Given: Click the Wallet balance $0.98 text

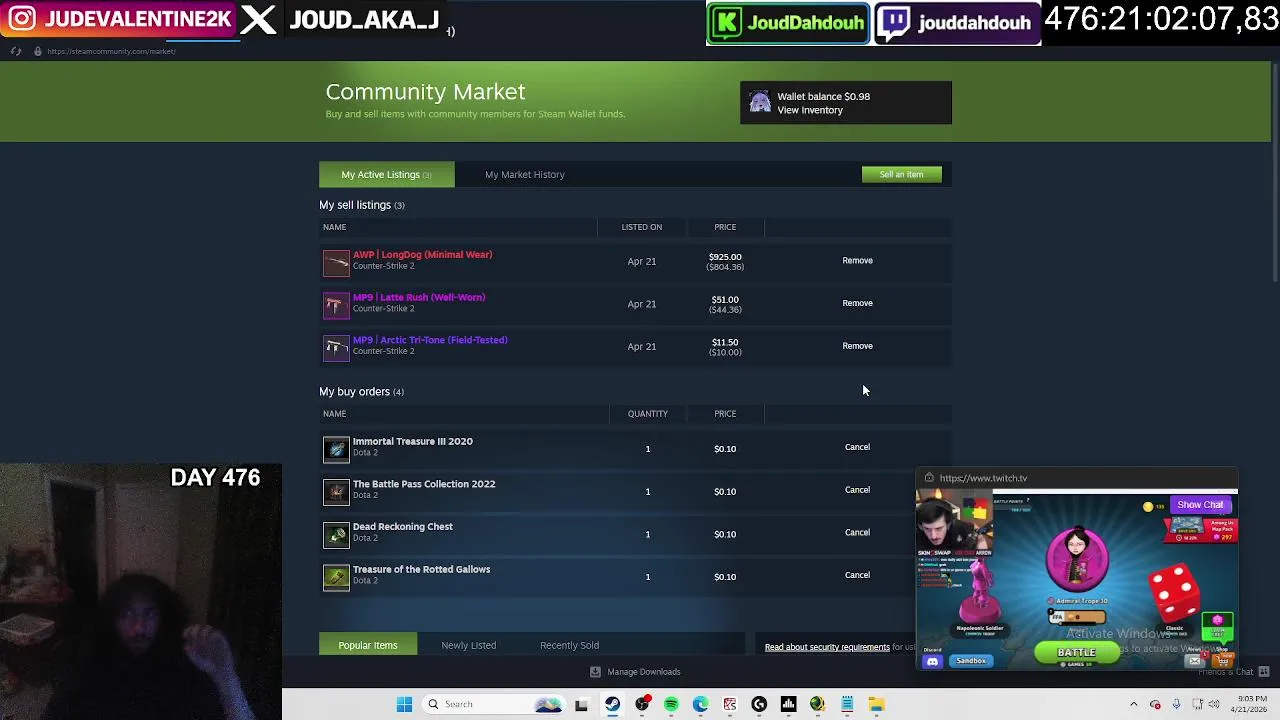Looking at the screenshot, I should (823, 97).
